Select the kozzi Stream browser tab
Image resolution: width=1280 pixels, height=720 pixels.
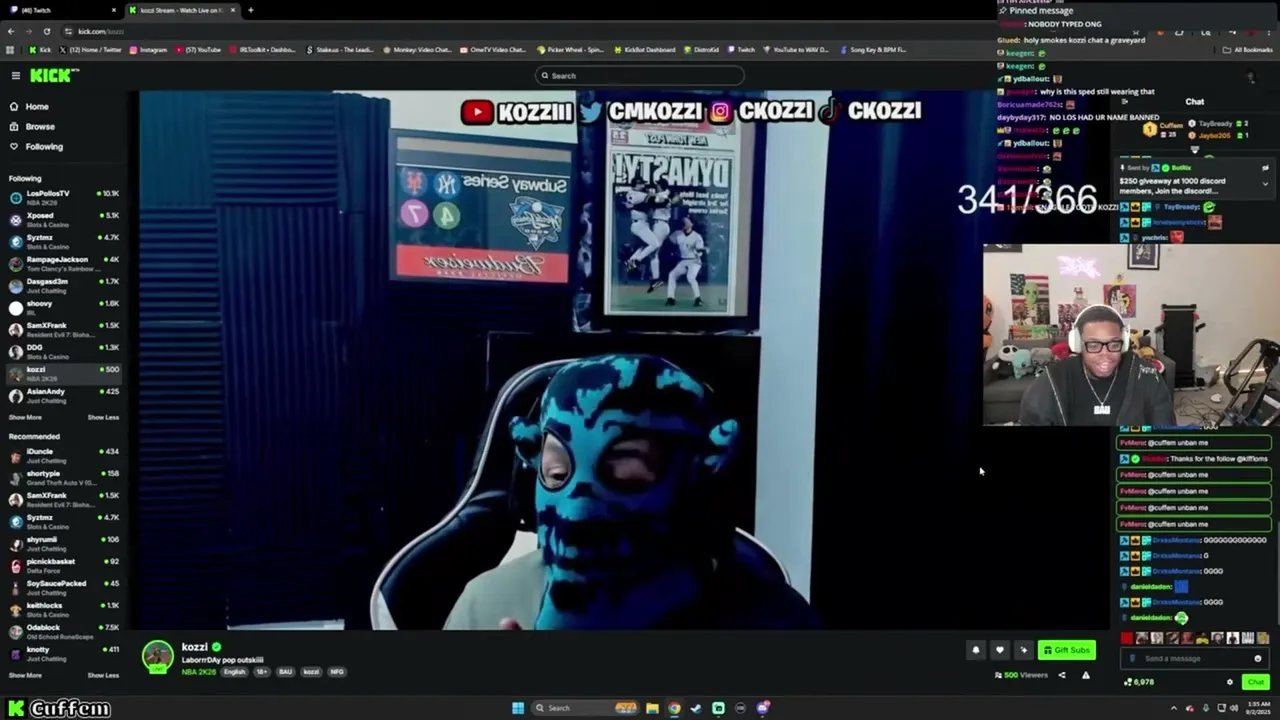(182, 10)
